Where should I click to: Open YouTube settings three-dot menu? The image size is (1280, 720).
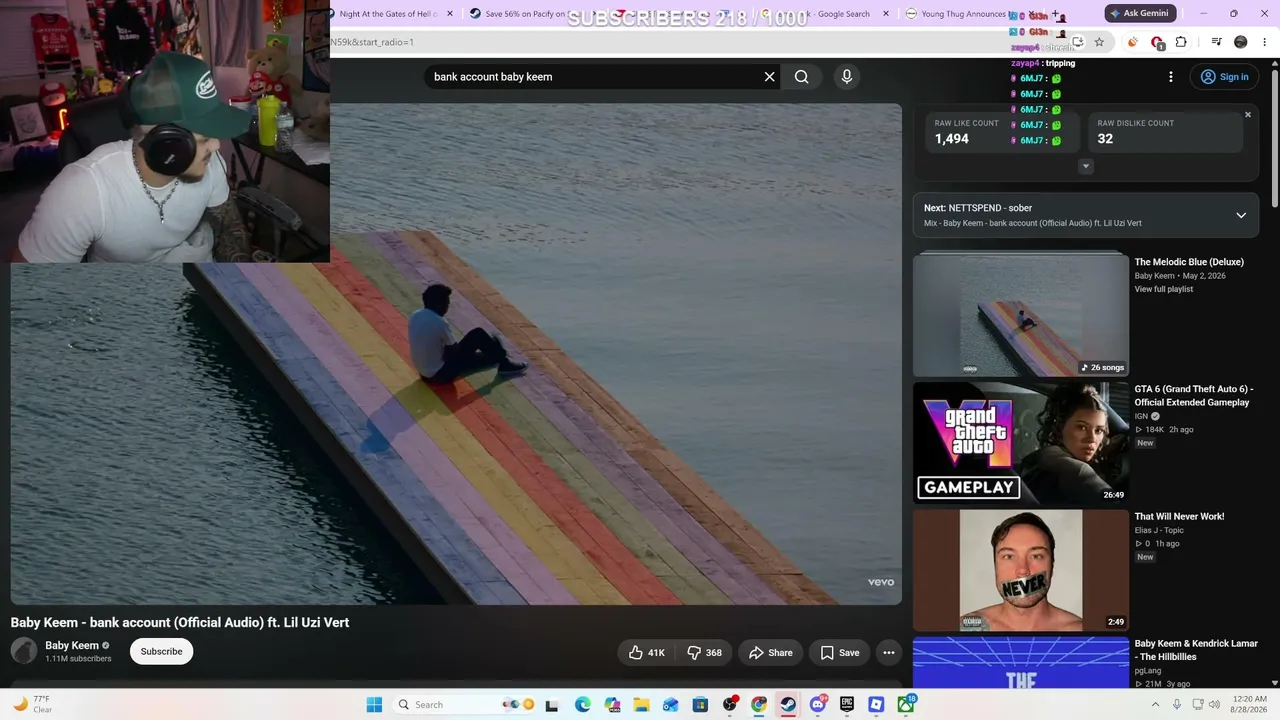(x=1171, y=77)
